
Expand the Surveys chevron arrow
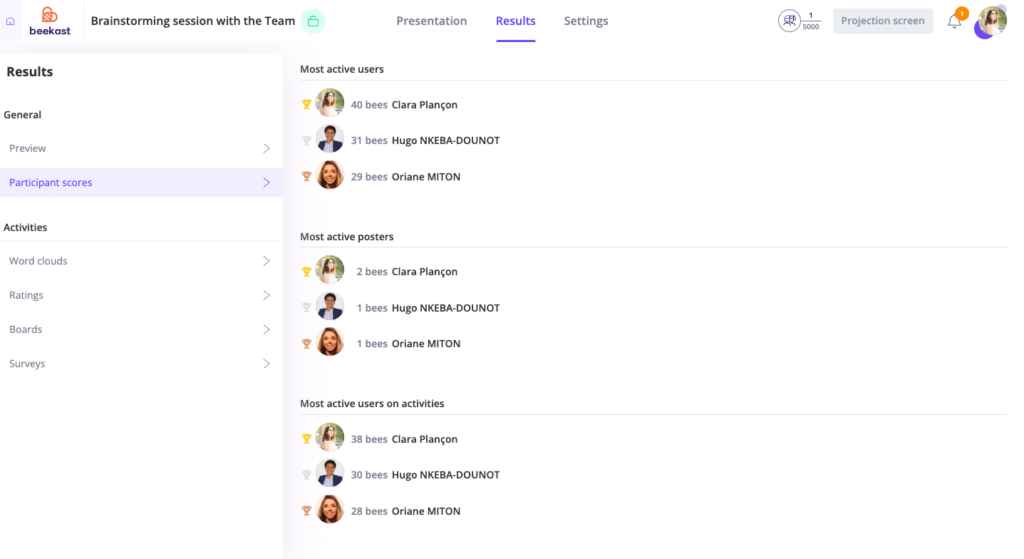(266, 364)
